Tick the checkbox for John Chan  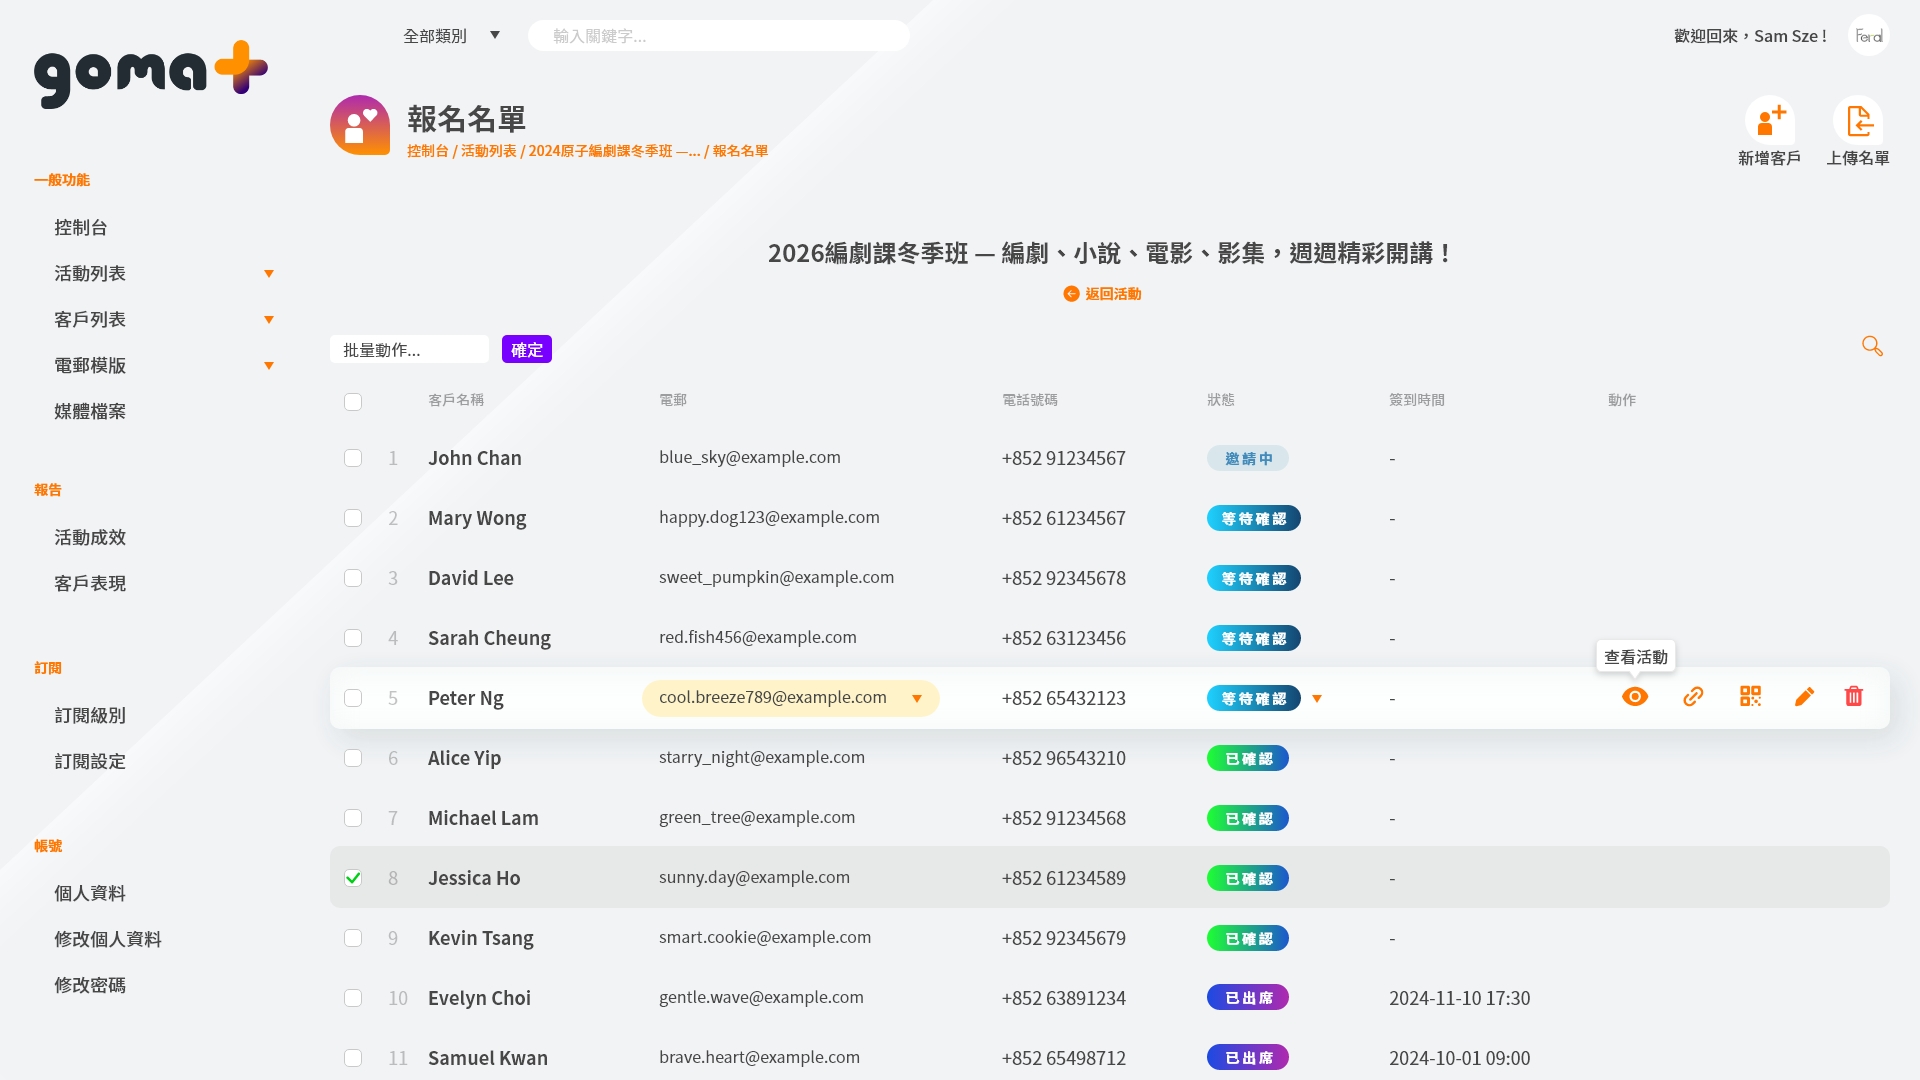[353, 458]
